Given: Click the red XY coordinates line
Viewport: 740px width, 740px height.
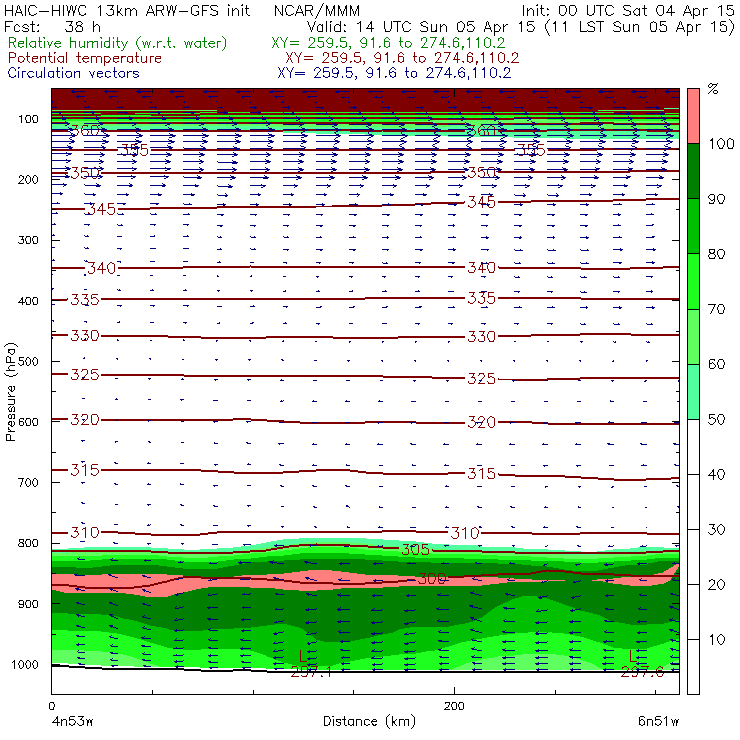Looking at the screenshot, I should coord(402,58).
